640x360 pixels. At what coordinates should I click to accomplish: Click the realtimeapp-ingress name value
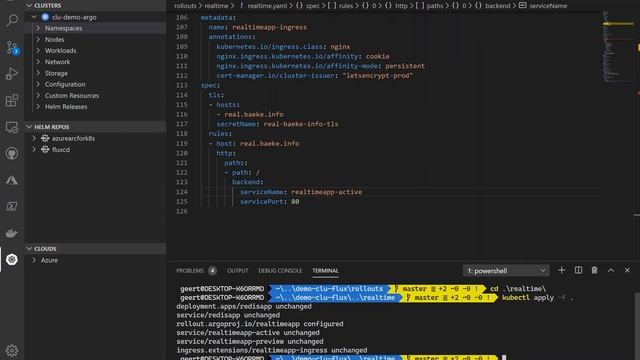point(269,27)
